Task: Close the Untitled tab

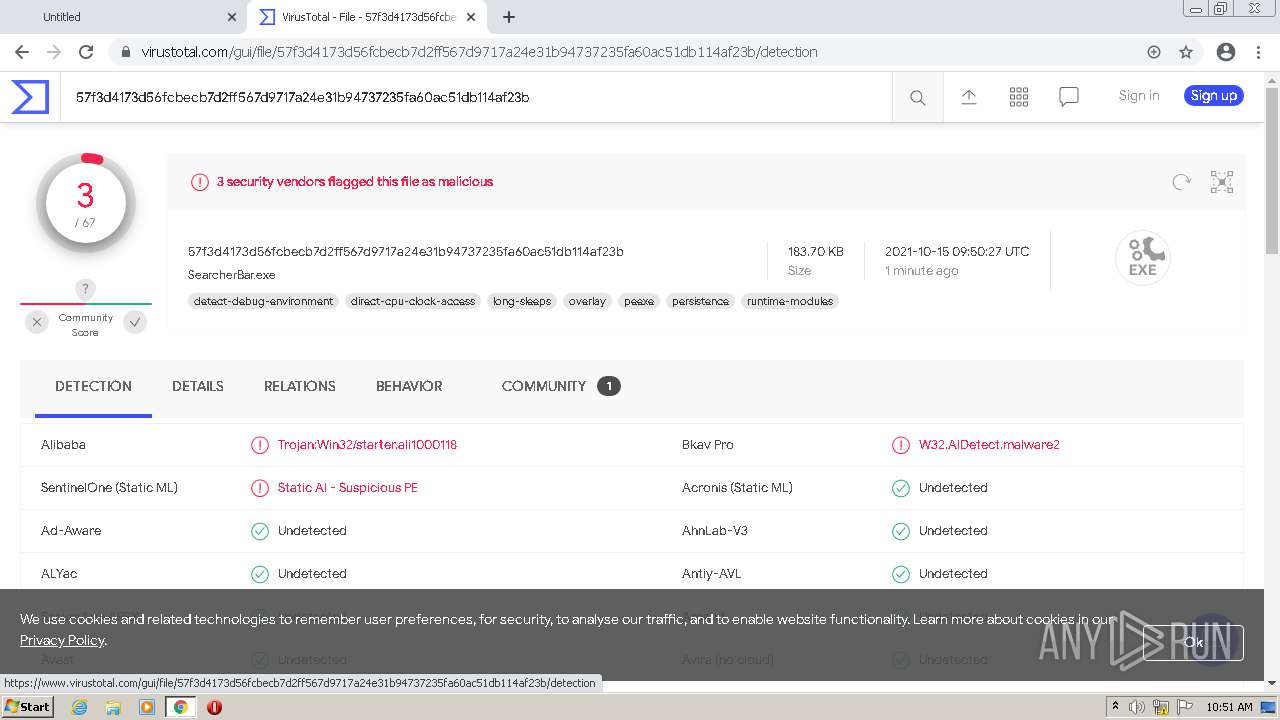Action: (x=232, y=17)
